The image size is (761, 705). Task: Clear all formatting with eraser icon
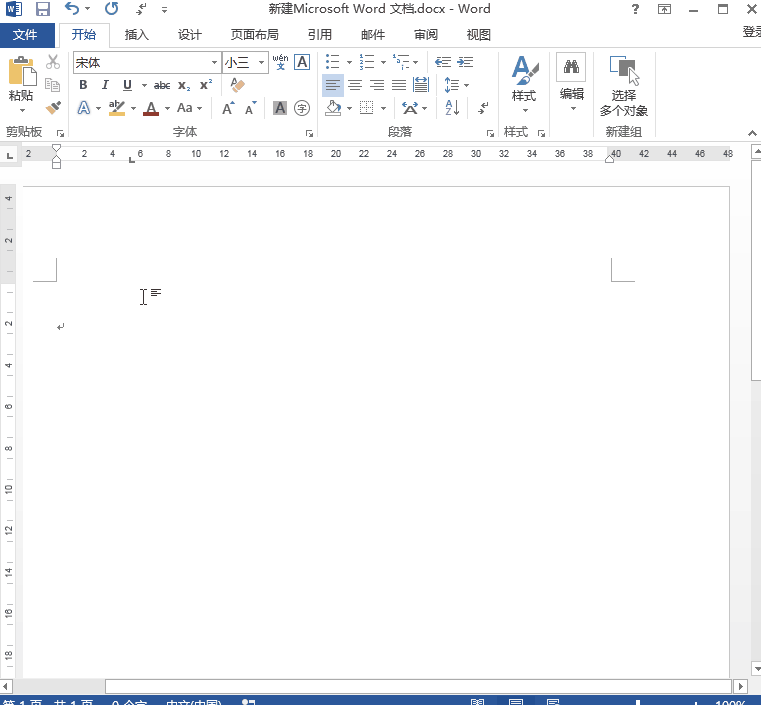tap(237, 85)
